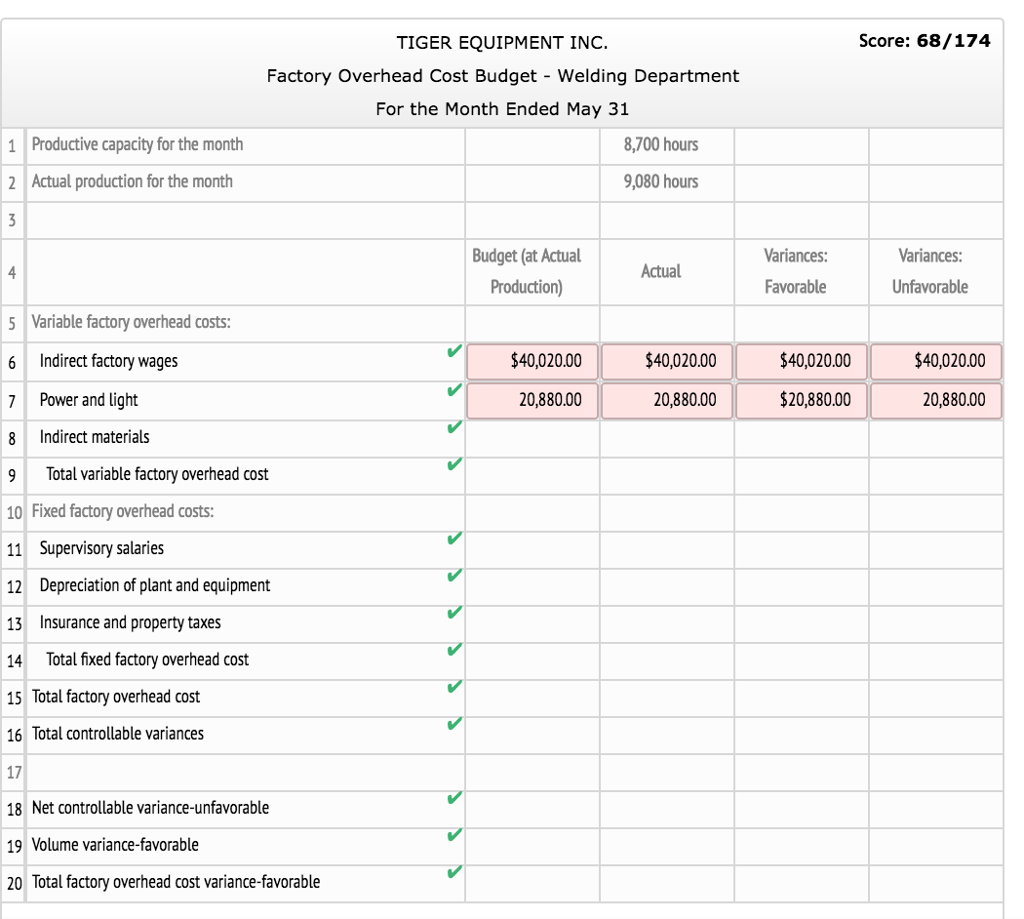The height and width of the screenshot is (919, 1024).
Task: Click the Favorable variance field for Indirect factory wages
Action: pyautogui.click(x=802, y=361)
